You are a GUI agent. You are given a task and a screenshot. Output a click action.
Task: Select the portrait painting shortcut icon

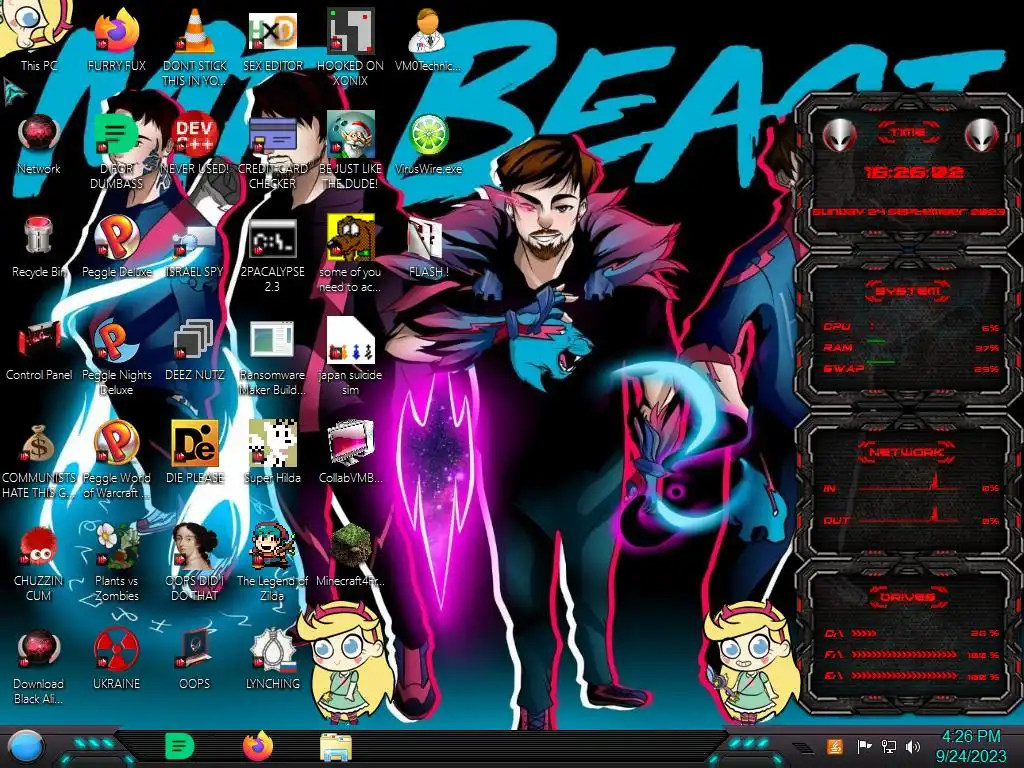[x=195, y=546]
